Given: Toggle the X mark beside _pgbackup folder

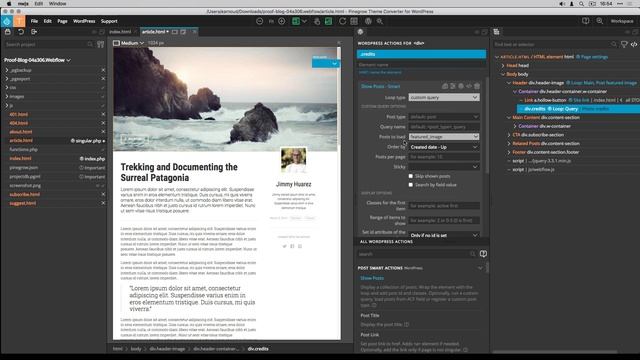Looking at the screenshot, I should 103,70.
